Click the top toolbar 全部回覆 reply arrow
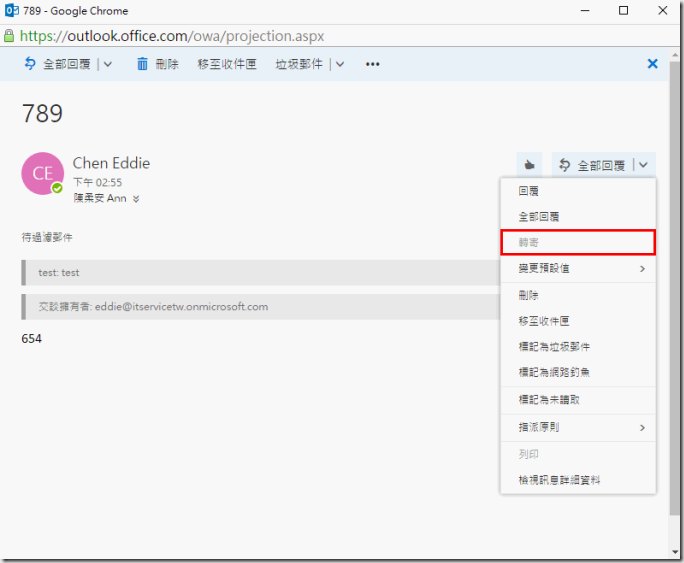This screenshot has height=563, width=684. [x=30, y=64]
